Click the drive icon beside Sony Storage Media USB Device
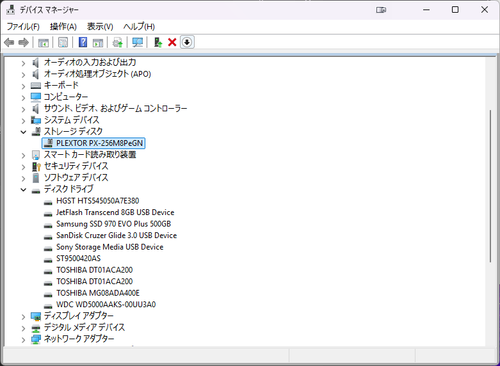500x366 pixels. point(48,248)
